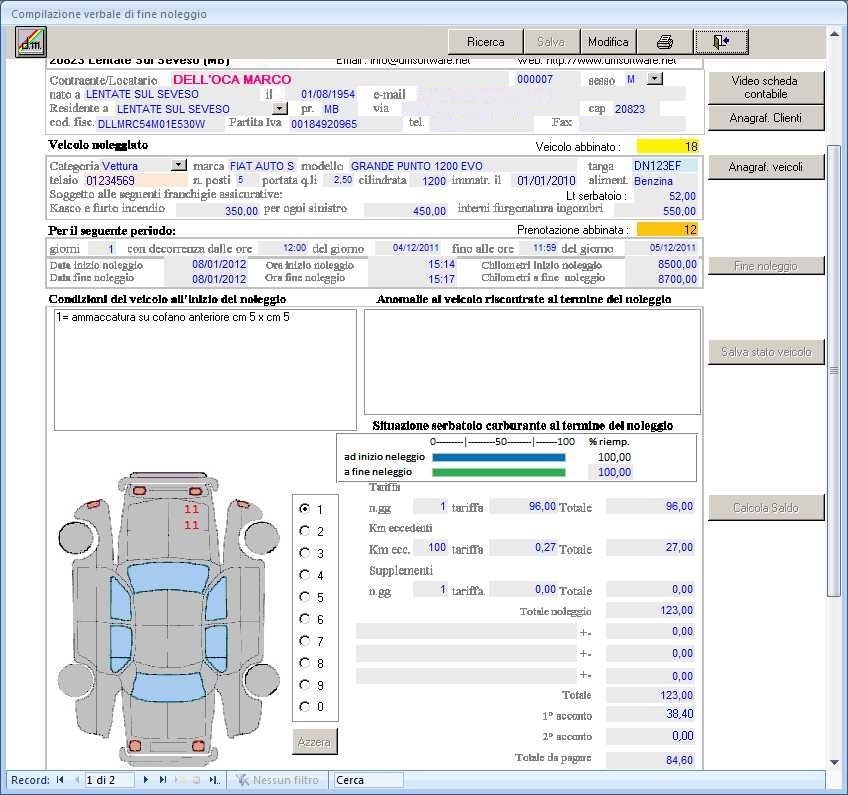Click the targa field DN123EF
This screenshot has width=848, height=795.
point(664,165)
